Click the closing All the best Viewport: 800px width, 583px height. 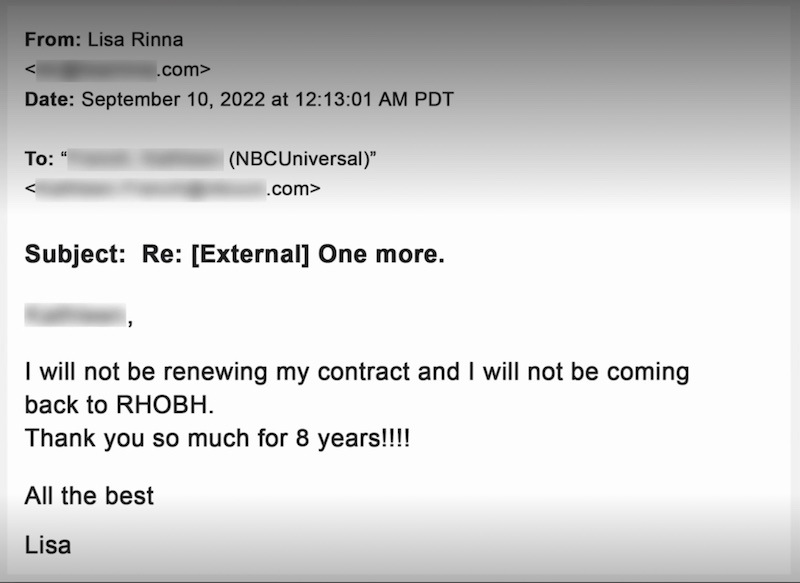[89, 496]
